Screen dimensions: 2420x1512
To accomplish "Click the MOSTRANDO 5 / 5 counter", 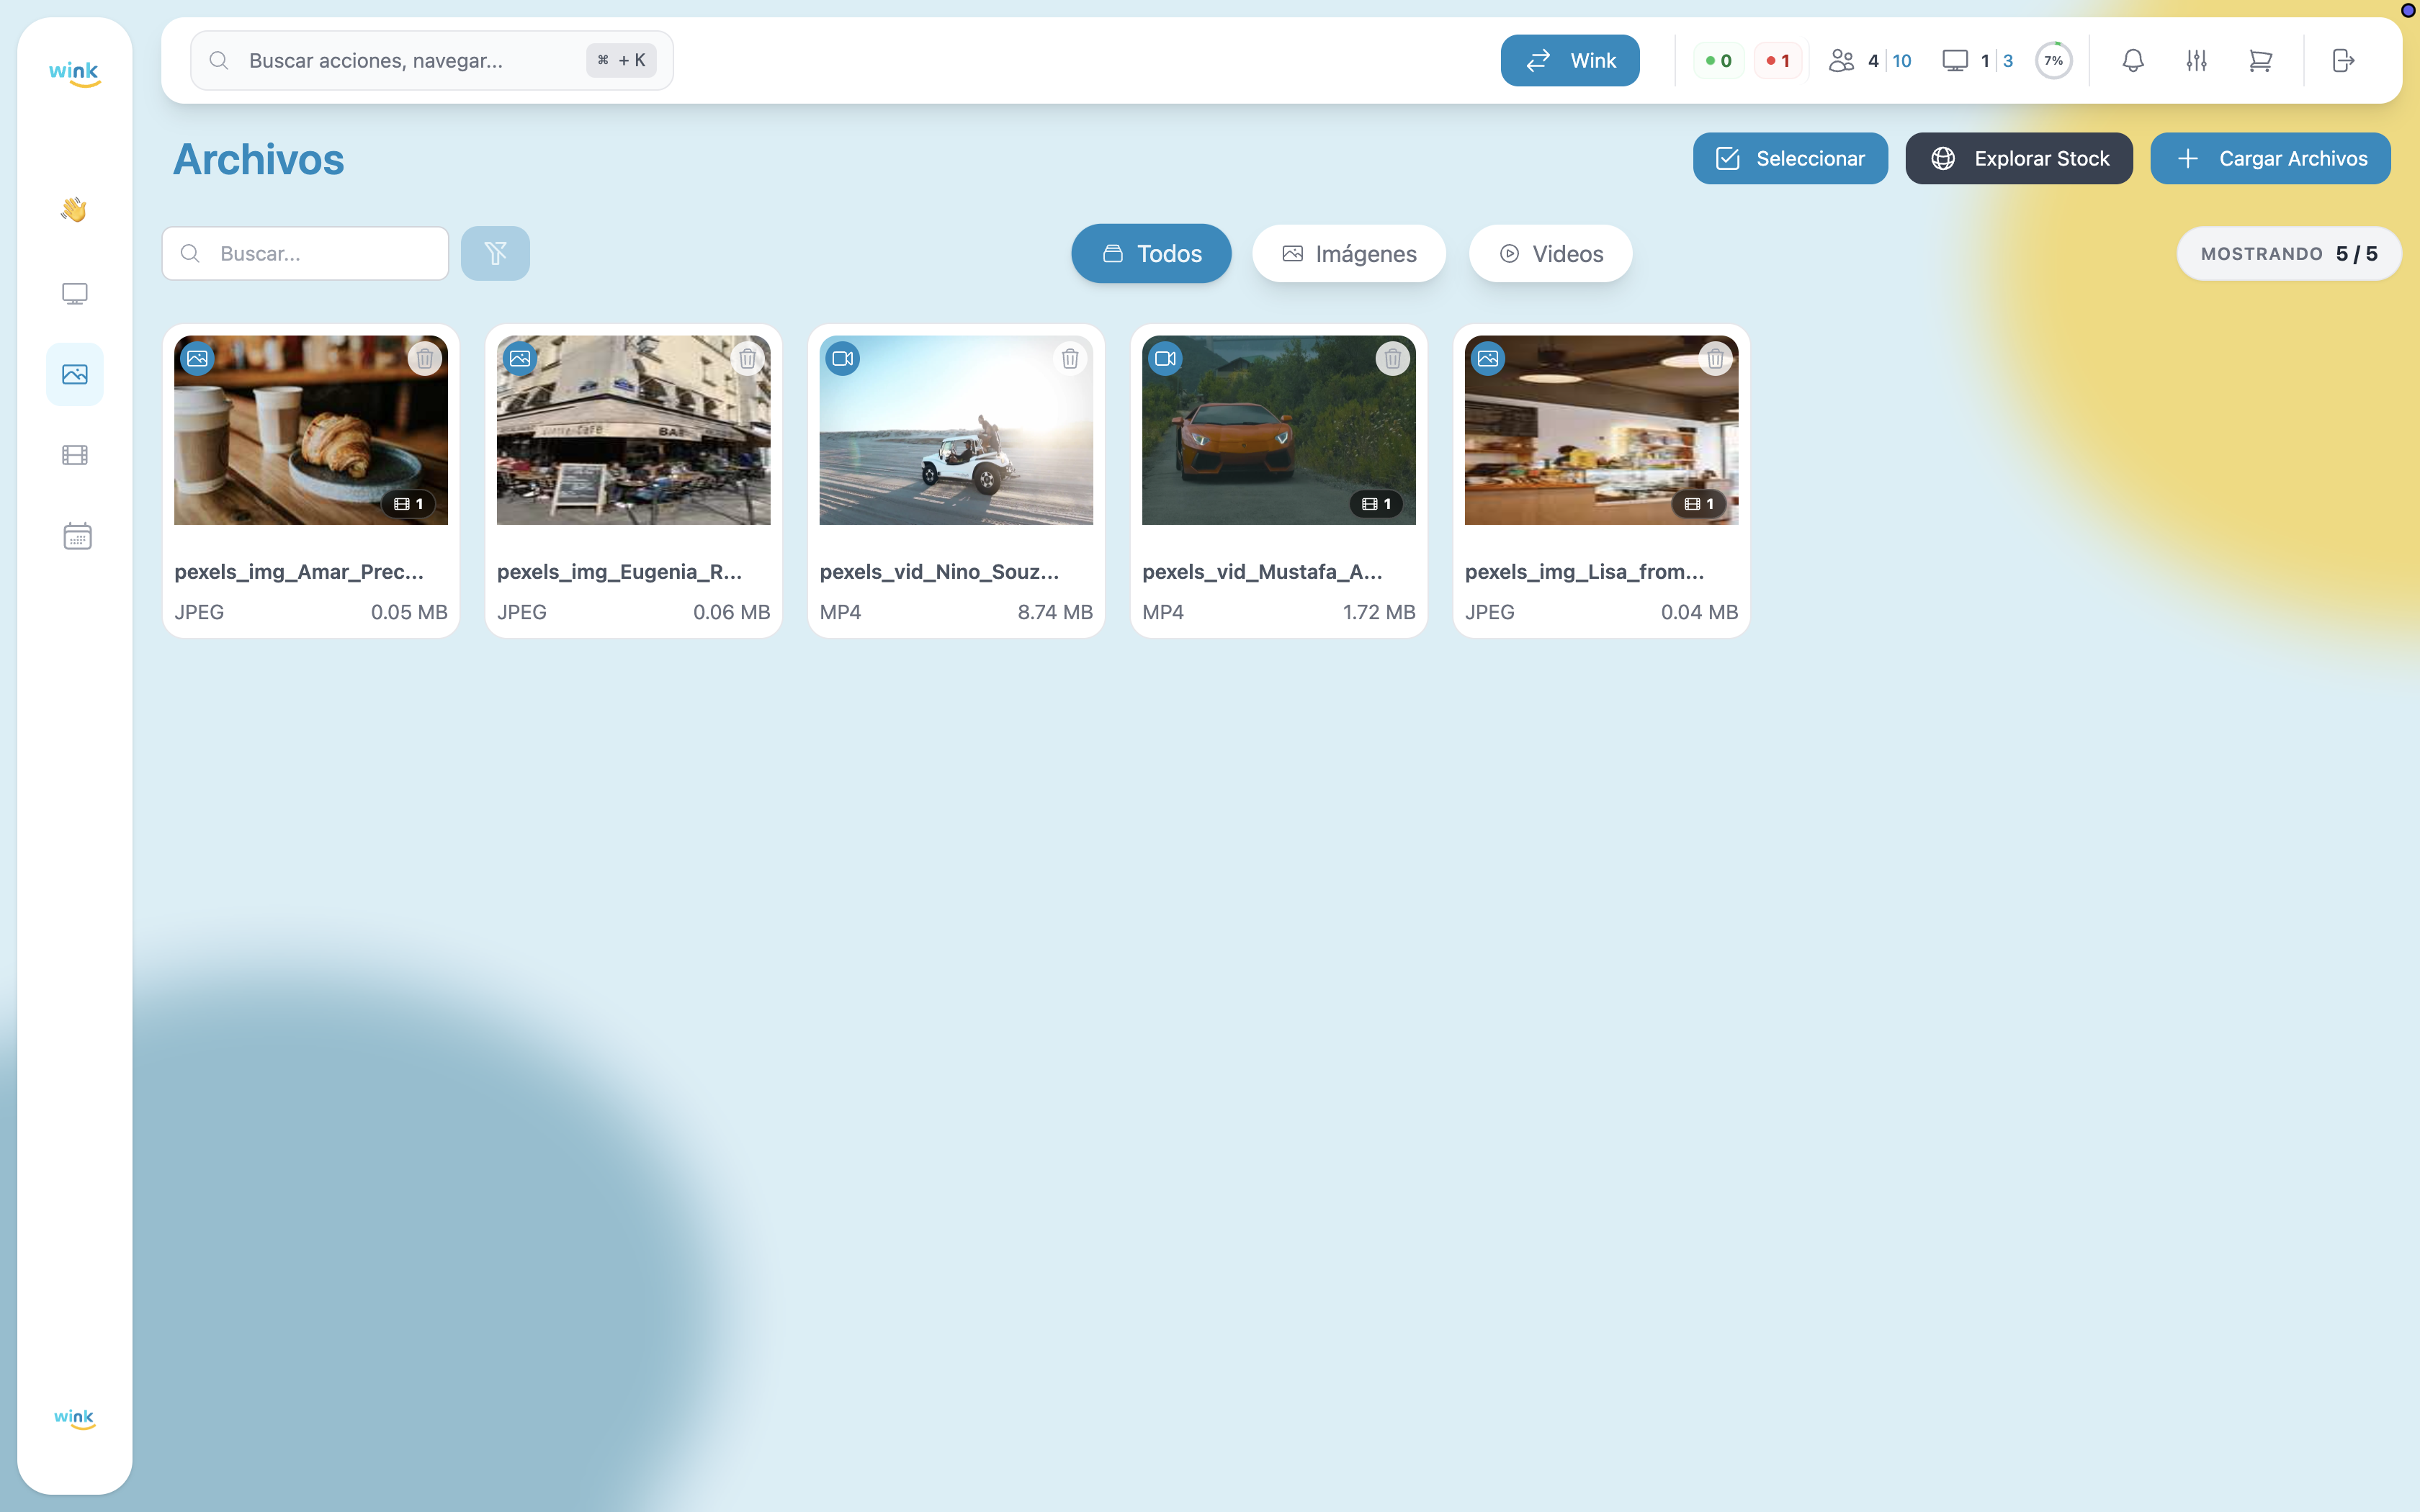I will coord(2289,253).
